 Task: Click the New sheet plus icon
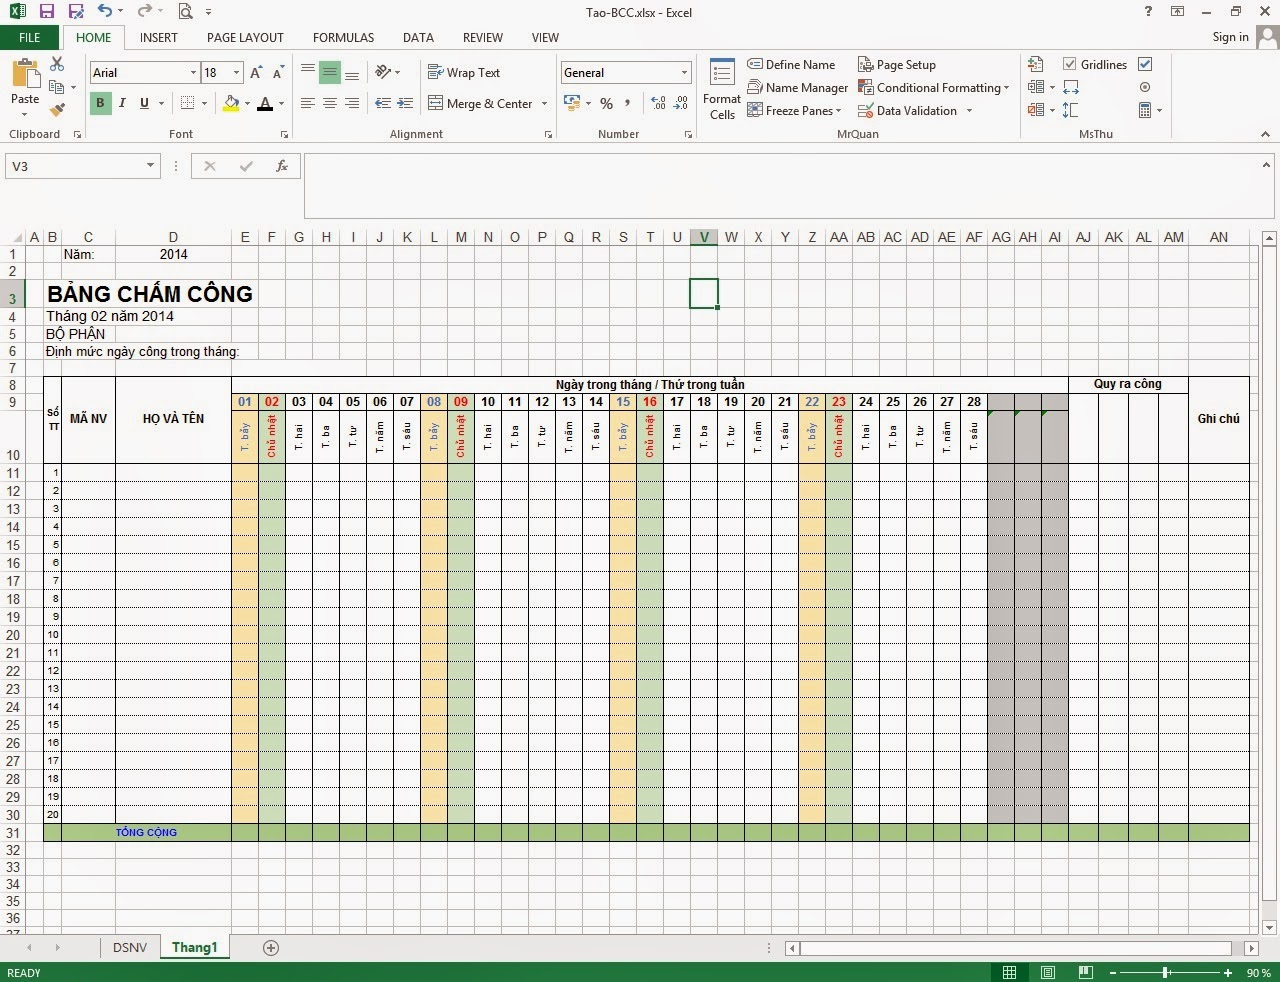(271, 948)
